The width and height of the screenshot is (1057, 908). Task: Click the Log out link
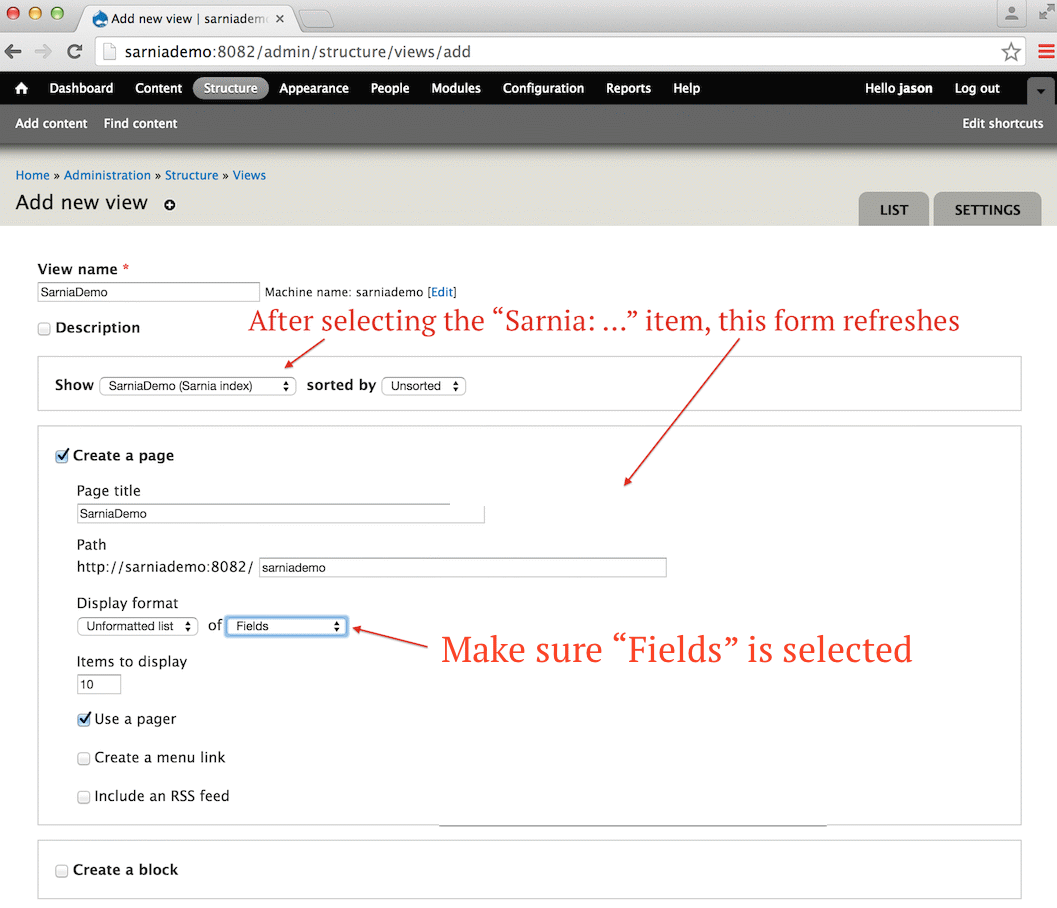[x=977, y=88]
